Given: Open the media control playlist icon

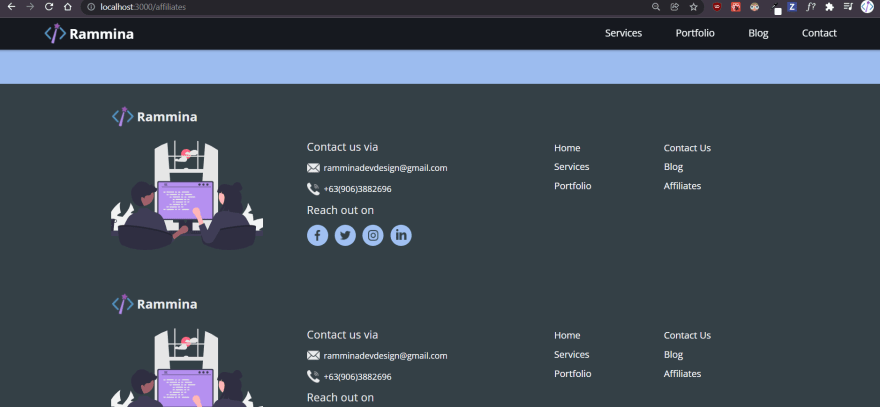Looking at the screenshot, I should (x=848, y=7).
